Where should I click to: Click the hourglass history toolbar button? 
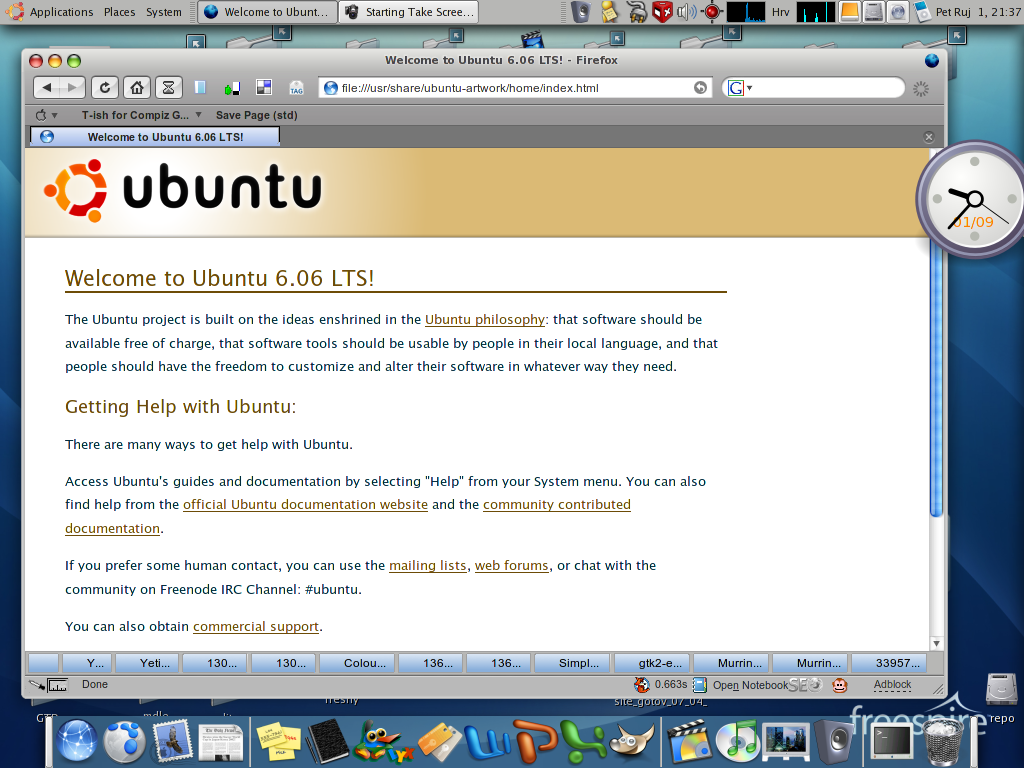(168, 88)
